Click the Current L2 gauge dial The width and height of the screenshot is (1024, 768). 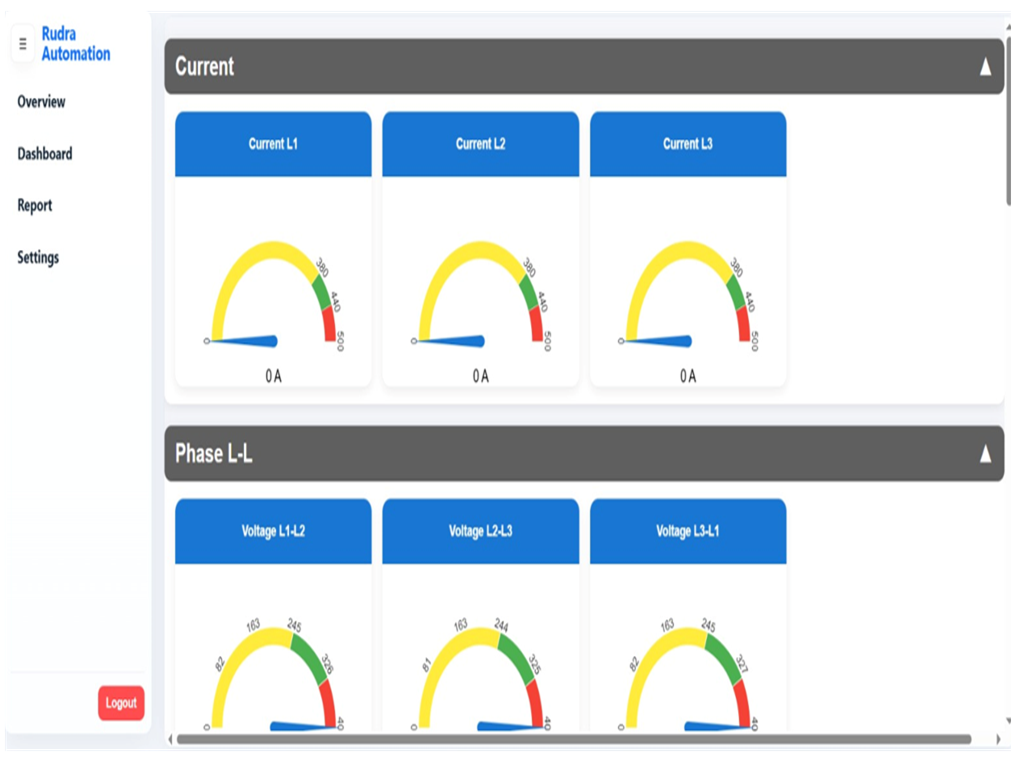[x=481, y=297]
